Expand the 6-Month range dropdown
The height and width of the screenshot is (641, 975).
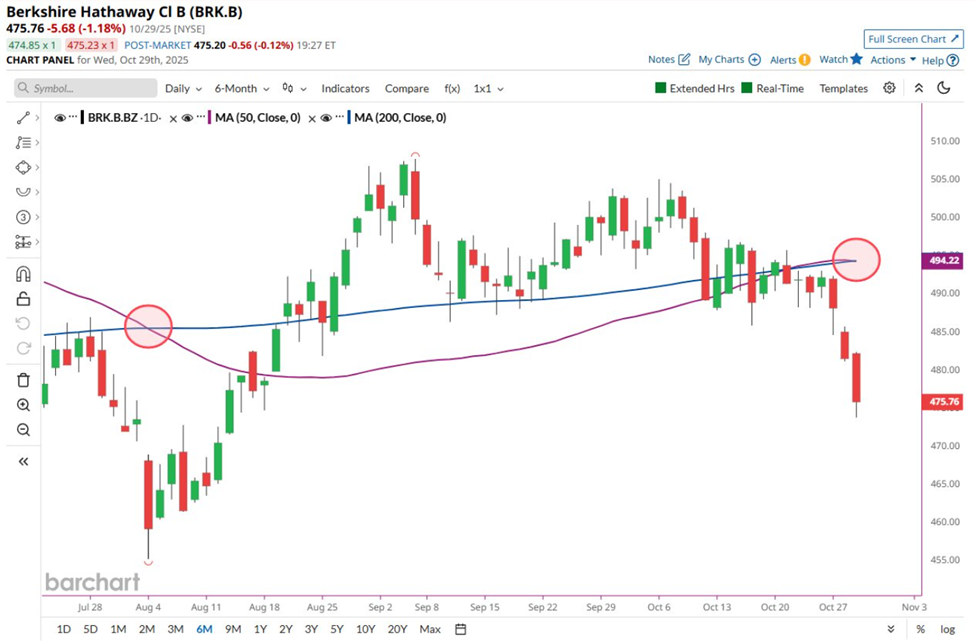pyautogui.click(x=240, y=88)
